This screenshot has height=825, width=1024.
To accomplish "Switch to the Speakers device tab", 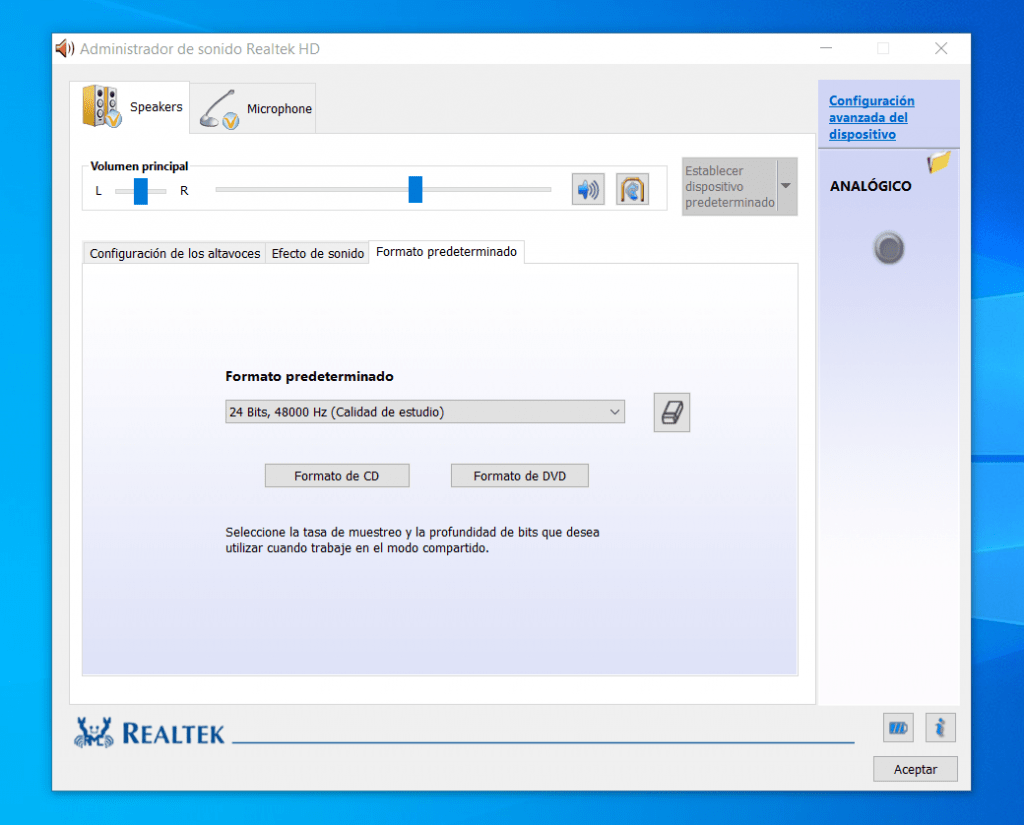I will tap(134, 107).
